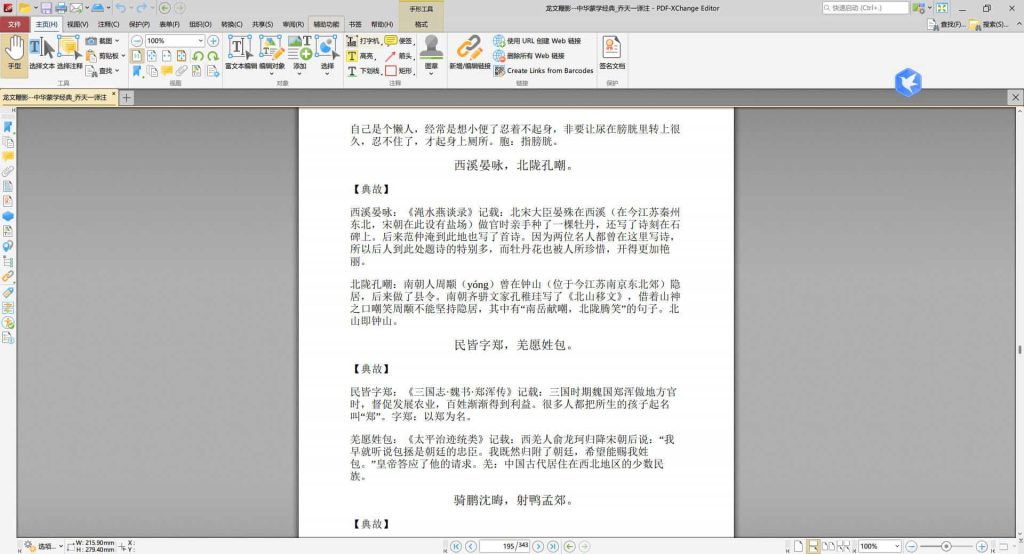
Task: Select the Underline (下划线) tool
Action: pos(362,71)
